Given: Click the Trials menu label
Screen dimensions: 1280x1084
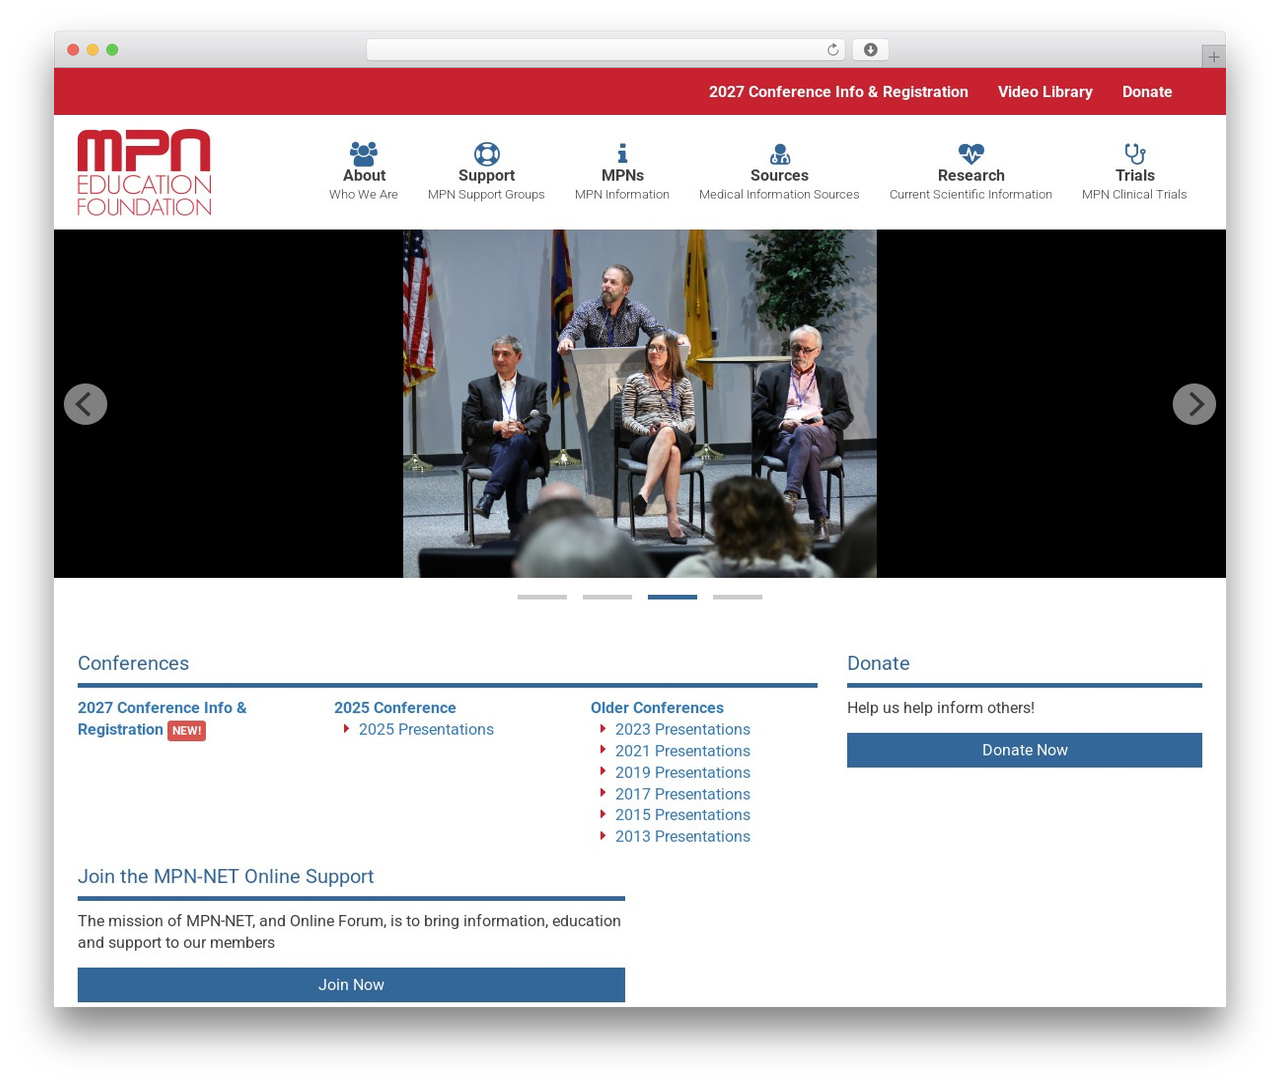Looking at the screenshot, I should pos(1135,175).
